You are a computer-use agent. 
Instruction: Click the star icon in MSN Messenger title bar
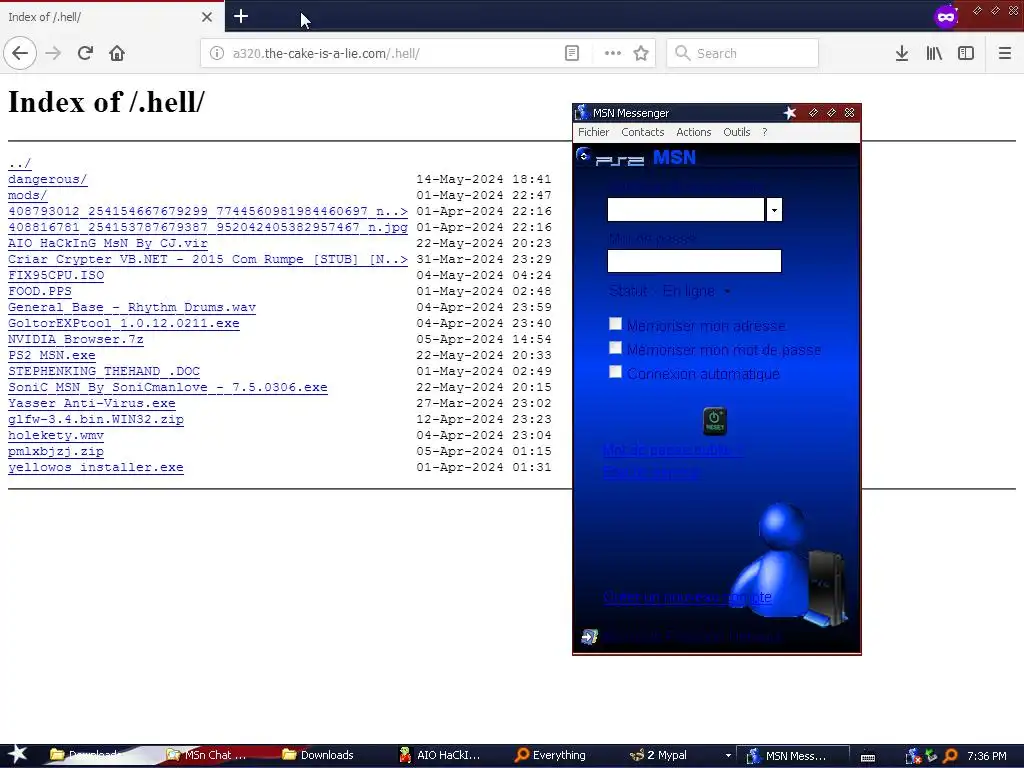(790, 113)
